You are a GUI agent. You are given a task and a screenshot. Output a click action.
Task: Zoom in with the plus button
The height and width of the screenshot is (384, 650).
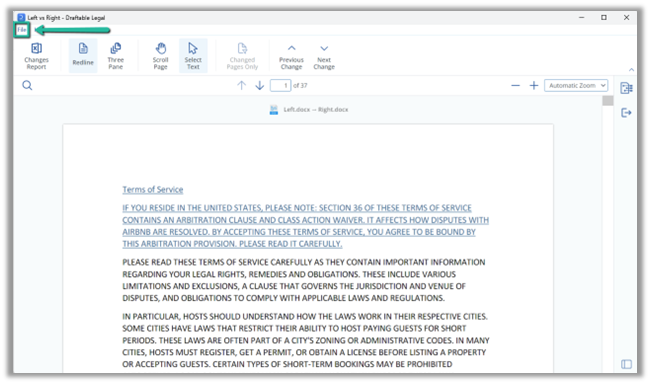tap(534, 85)
